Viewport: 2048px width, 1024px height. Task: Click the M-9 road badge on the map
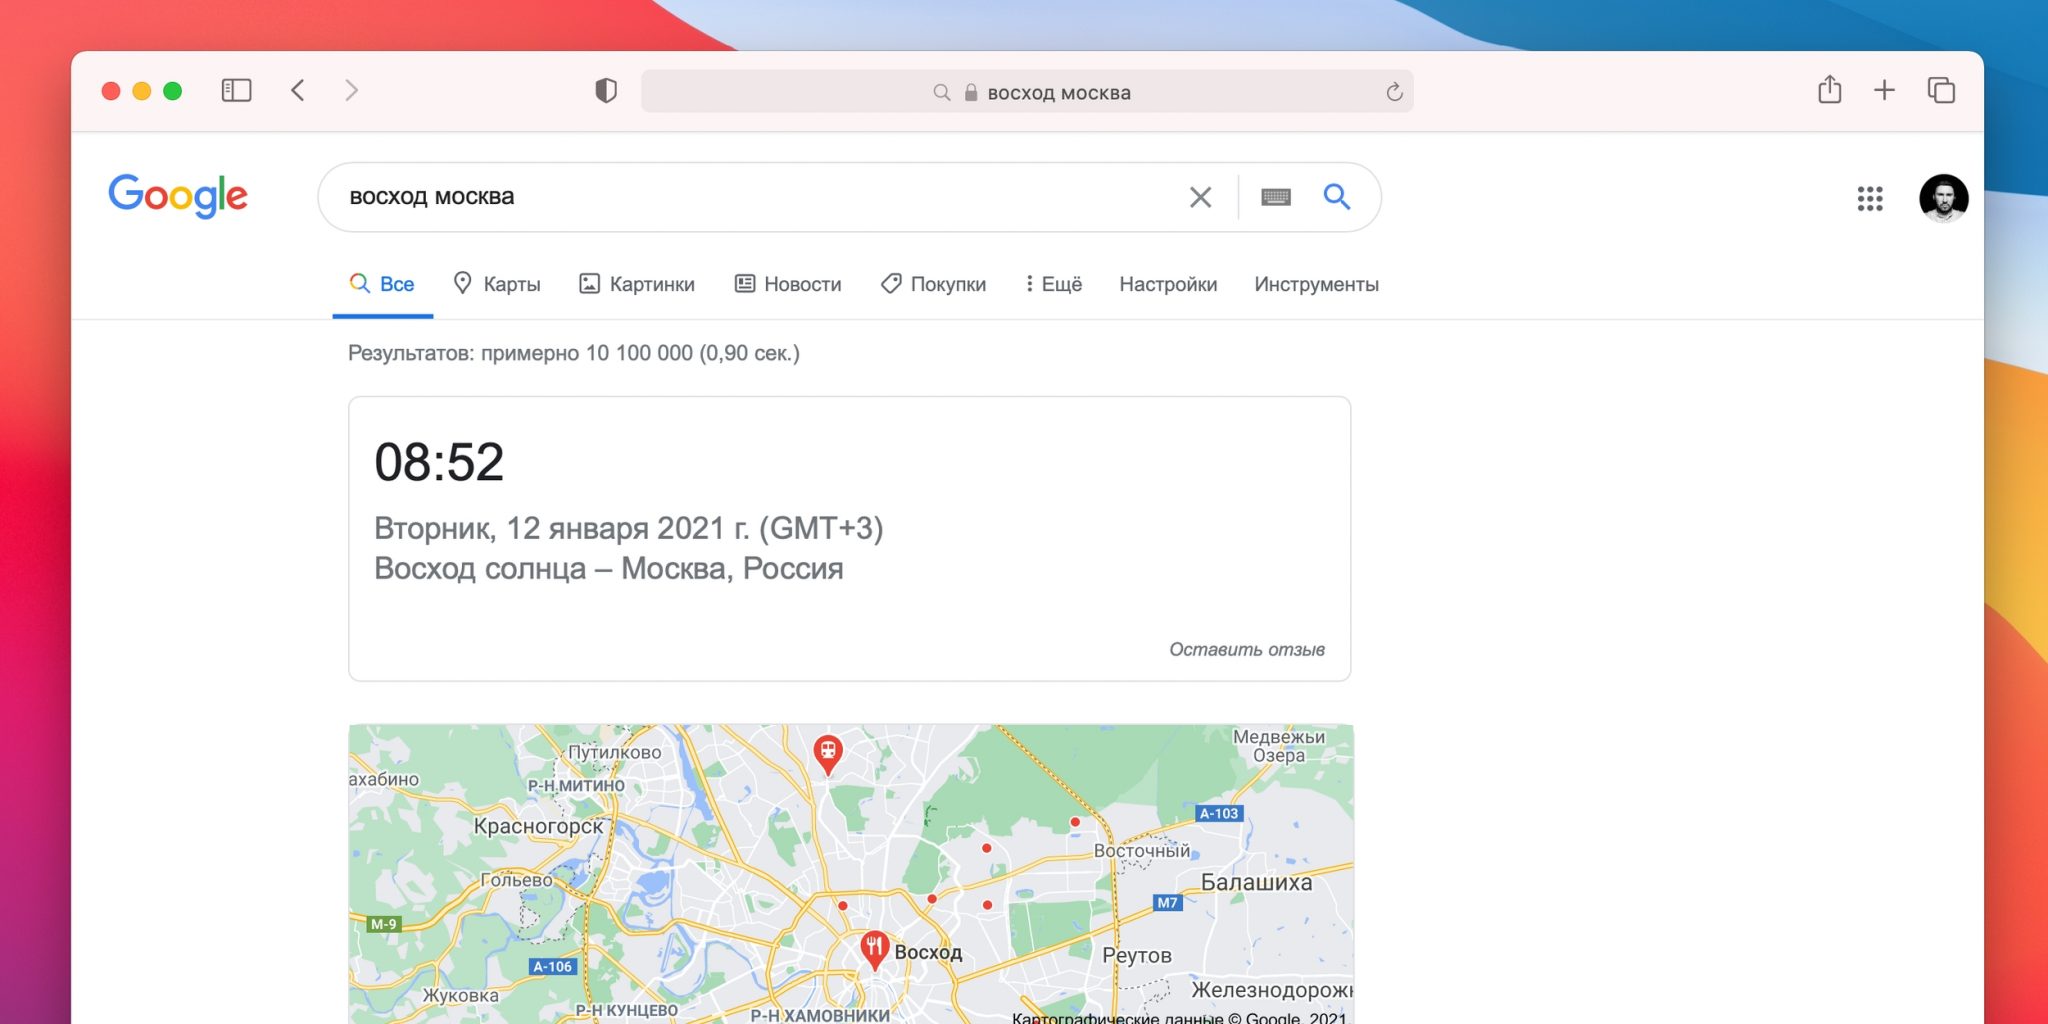point(384,924)
